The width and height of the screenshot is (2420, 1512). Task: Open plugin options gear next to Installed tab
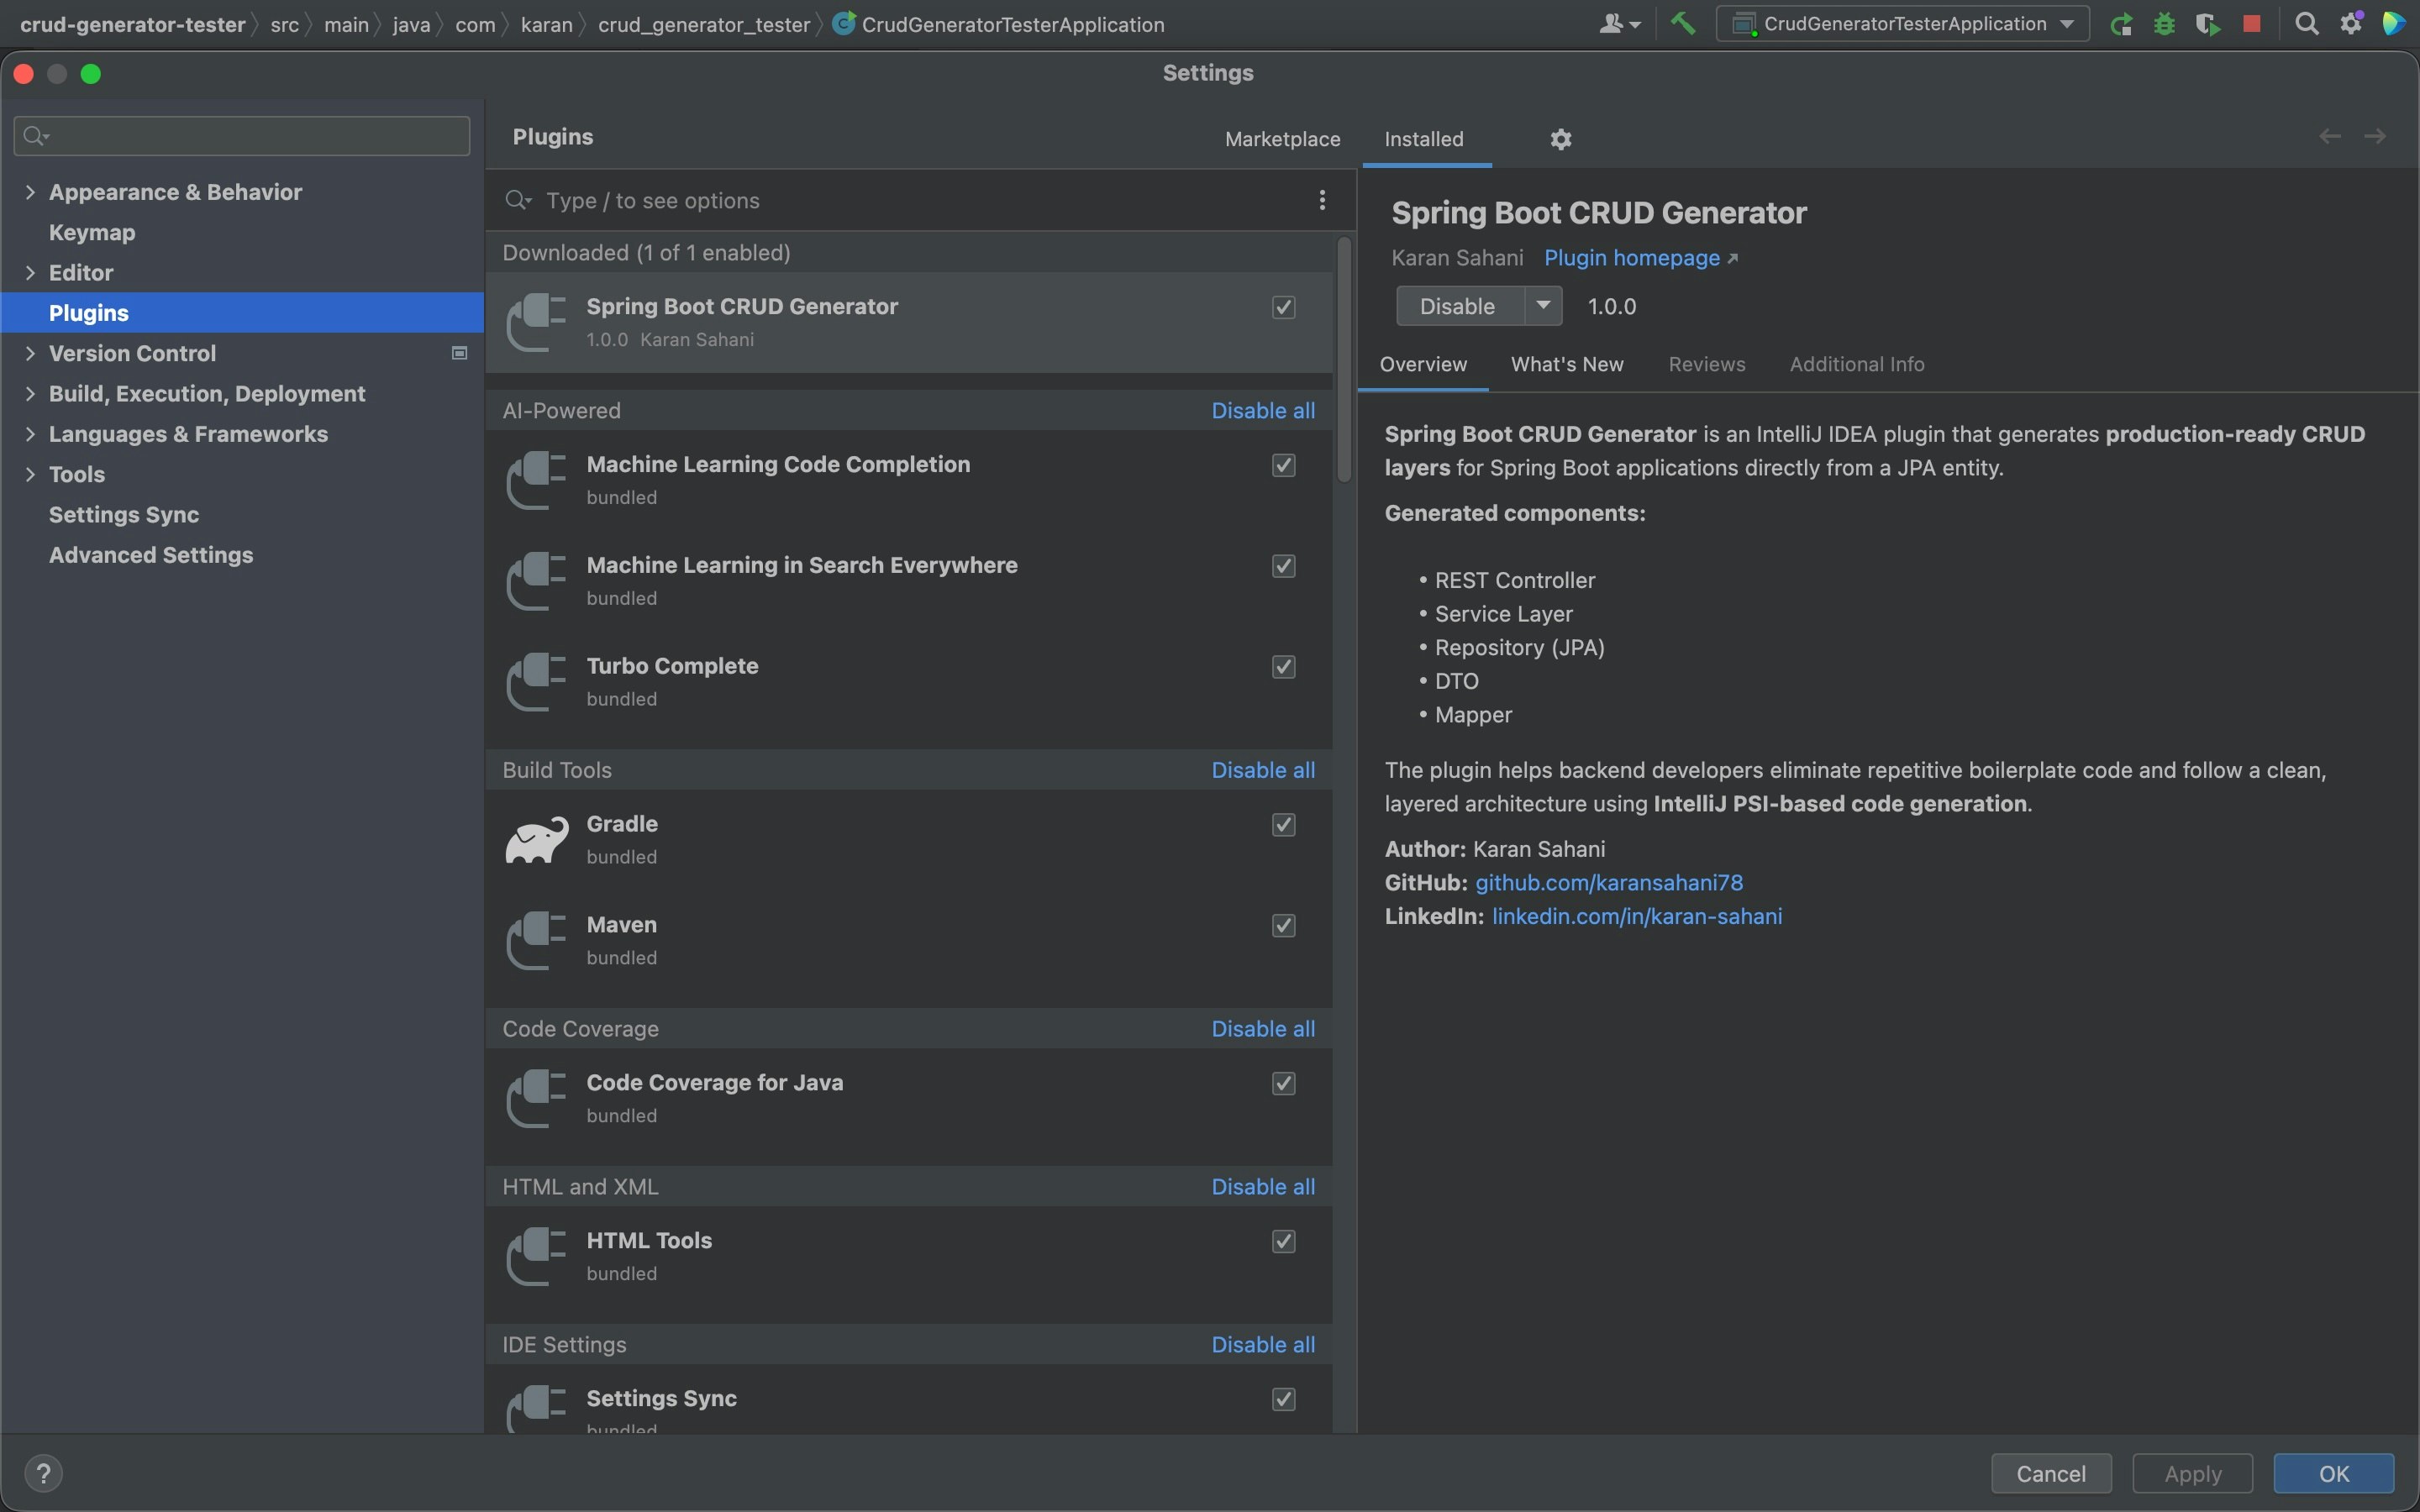1560,139
